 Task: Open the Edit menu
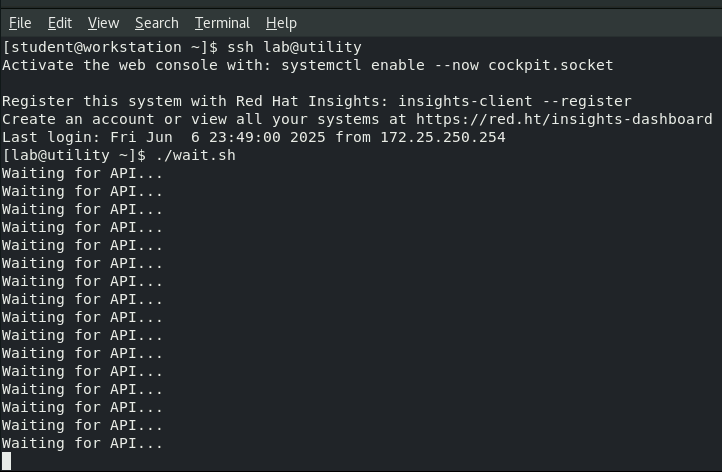[59, 22]
